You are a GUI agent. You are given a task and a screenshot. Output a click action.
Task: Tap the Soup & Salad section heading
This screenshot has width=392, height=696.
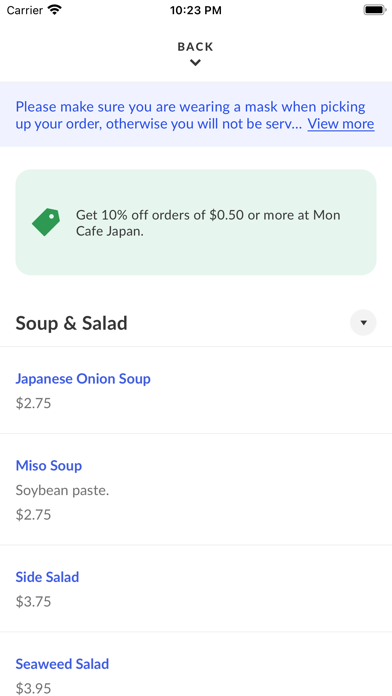[71, 323]
